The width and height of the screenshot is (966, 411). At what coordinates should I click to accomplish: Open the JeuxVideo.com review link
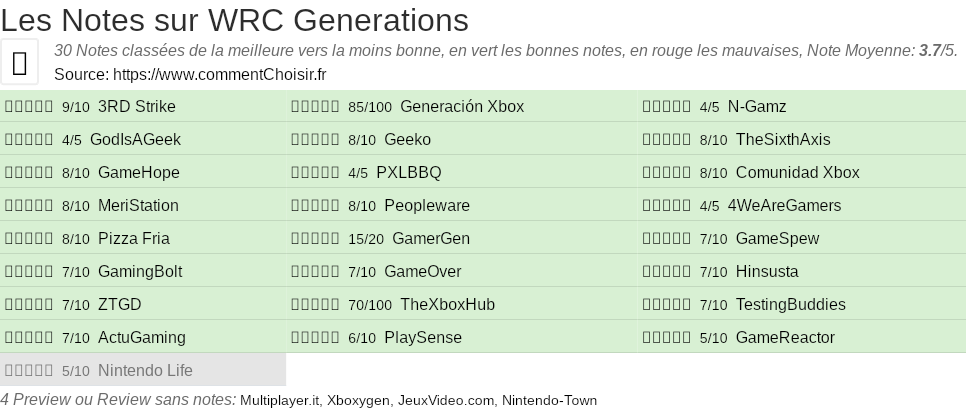pyautogui.click(x=446, y=401)
